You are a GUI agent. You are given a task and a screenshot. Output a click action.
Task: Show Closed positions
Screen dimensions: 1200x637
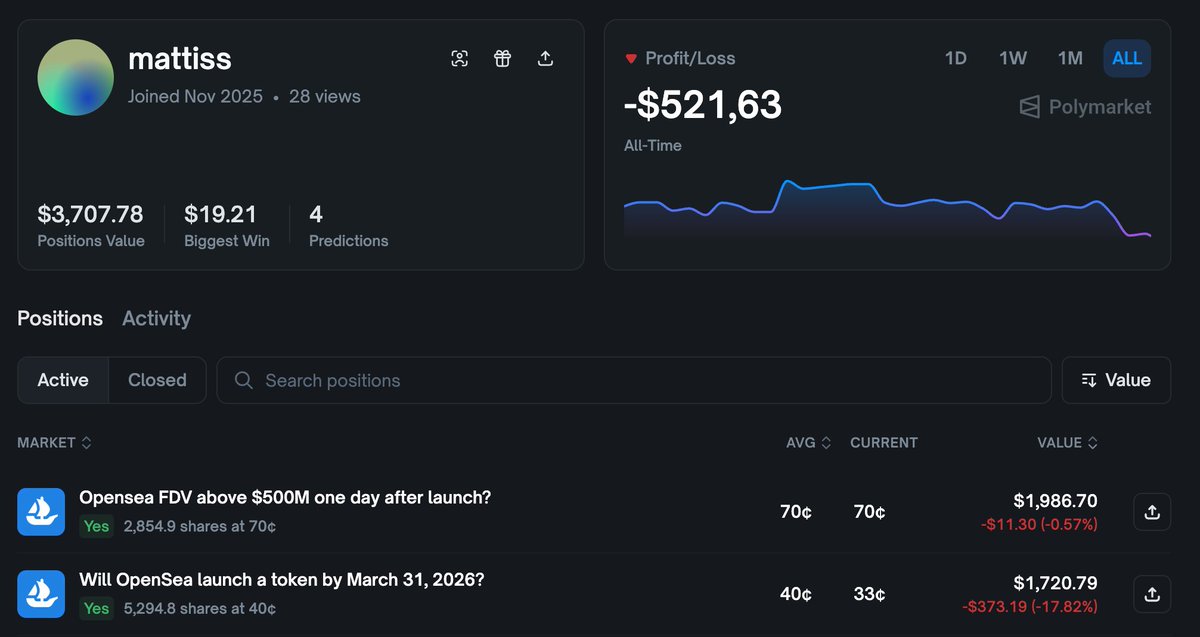[x=157, y=380]
